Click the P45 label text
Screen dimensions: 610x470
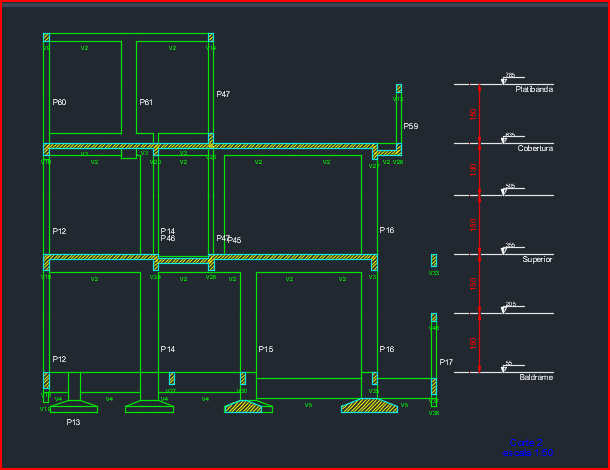pos(235,241)
